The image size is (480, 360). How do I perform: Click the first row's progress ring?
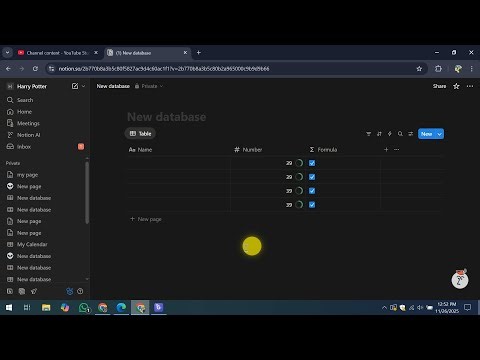pyautogui.click(x=299, y=163)
